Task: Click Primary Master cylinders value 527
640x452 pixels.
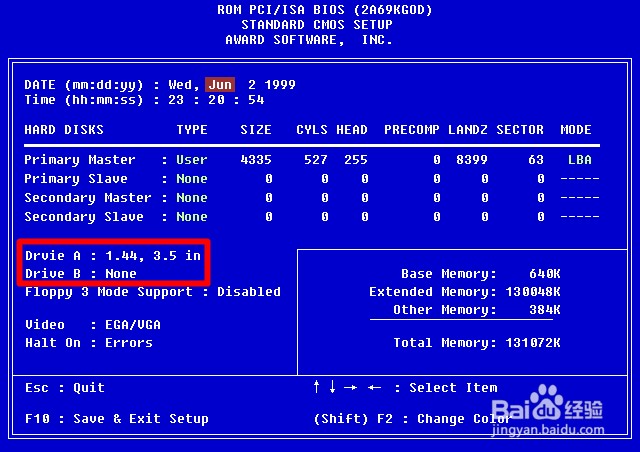Action: coord(316,159)
